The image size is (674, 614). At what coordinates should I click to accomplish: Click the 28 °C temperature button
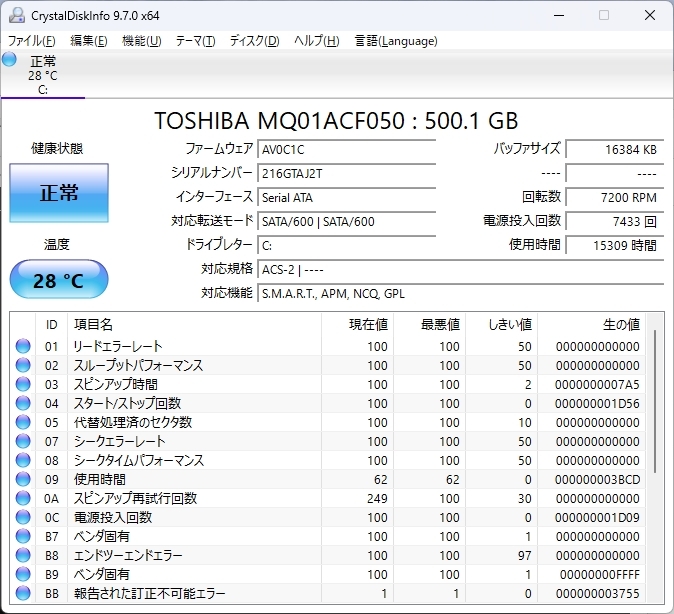coord(59,279)
